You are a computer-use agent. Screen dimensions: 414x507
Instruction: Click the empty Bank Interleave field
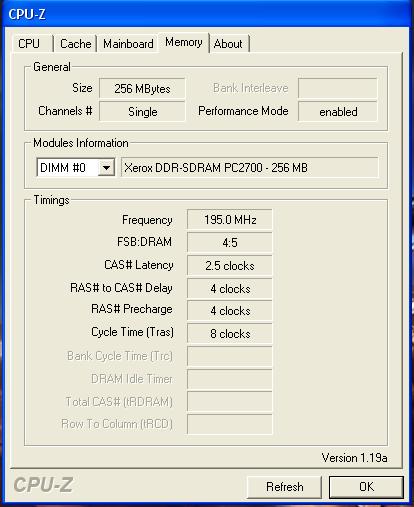click(338, 88)
